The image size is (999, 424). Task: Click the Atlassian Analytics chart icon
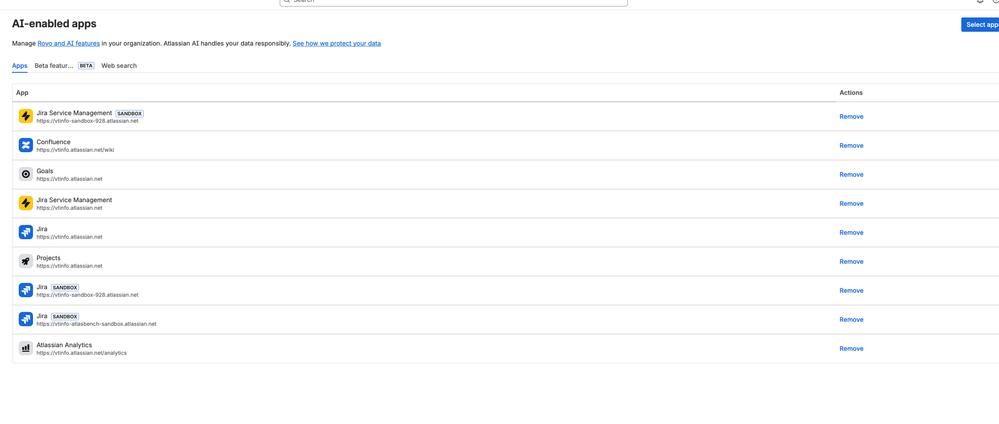click(x=25, y=348)
